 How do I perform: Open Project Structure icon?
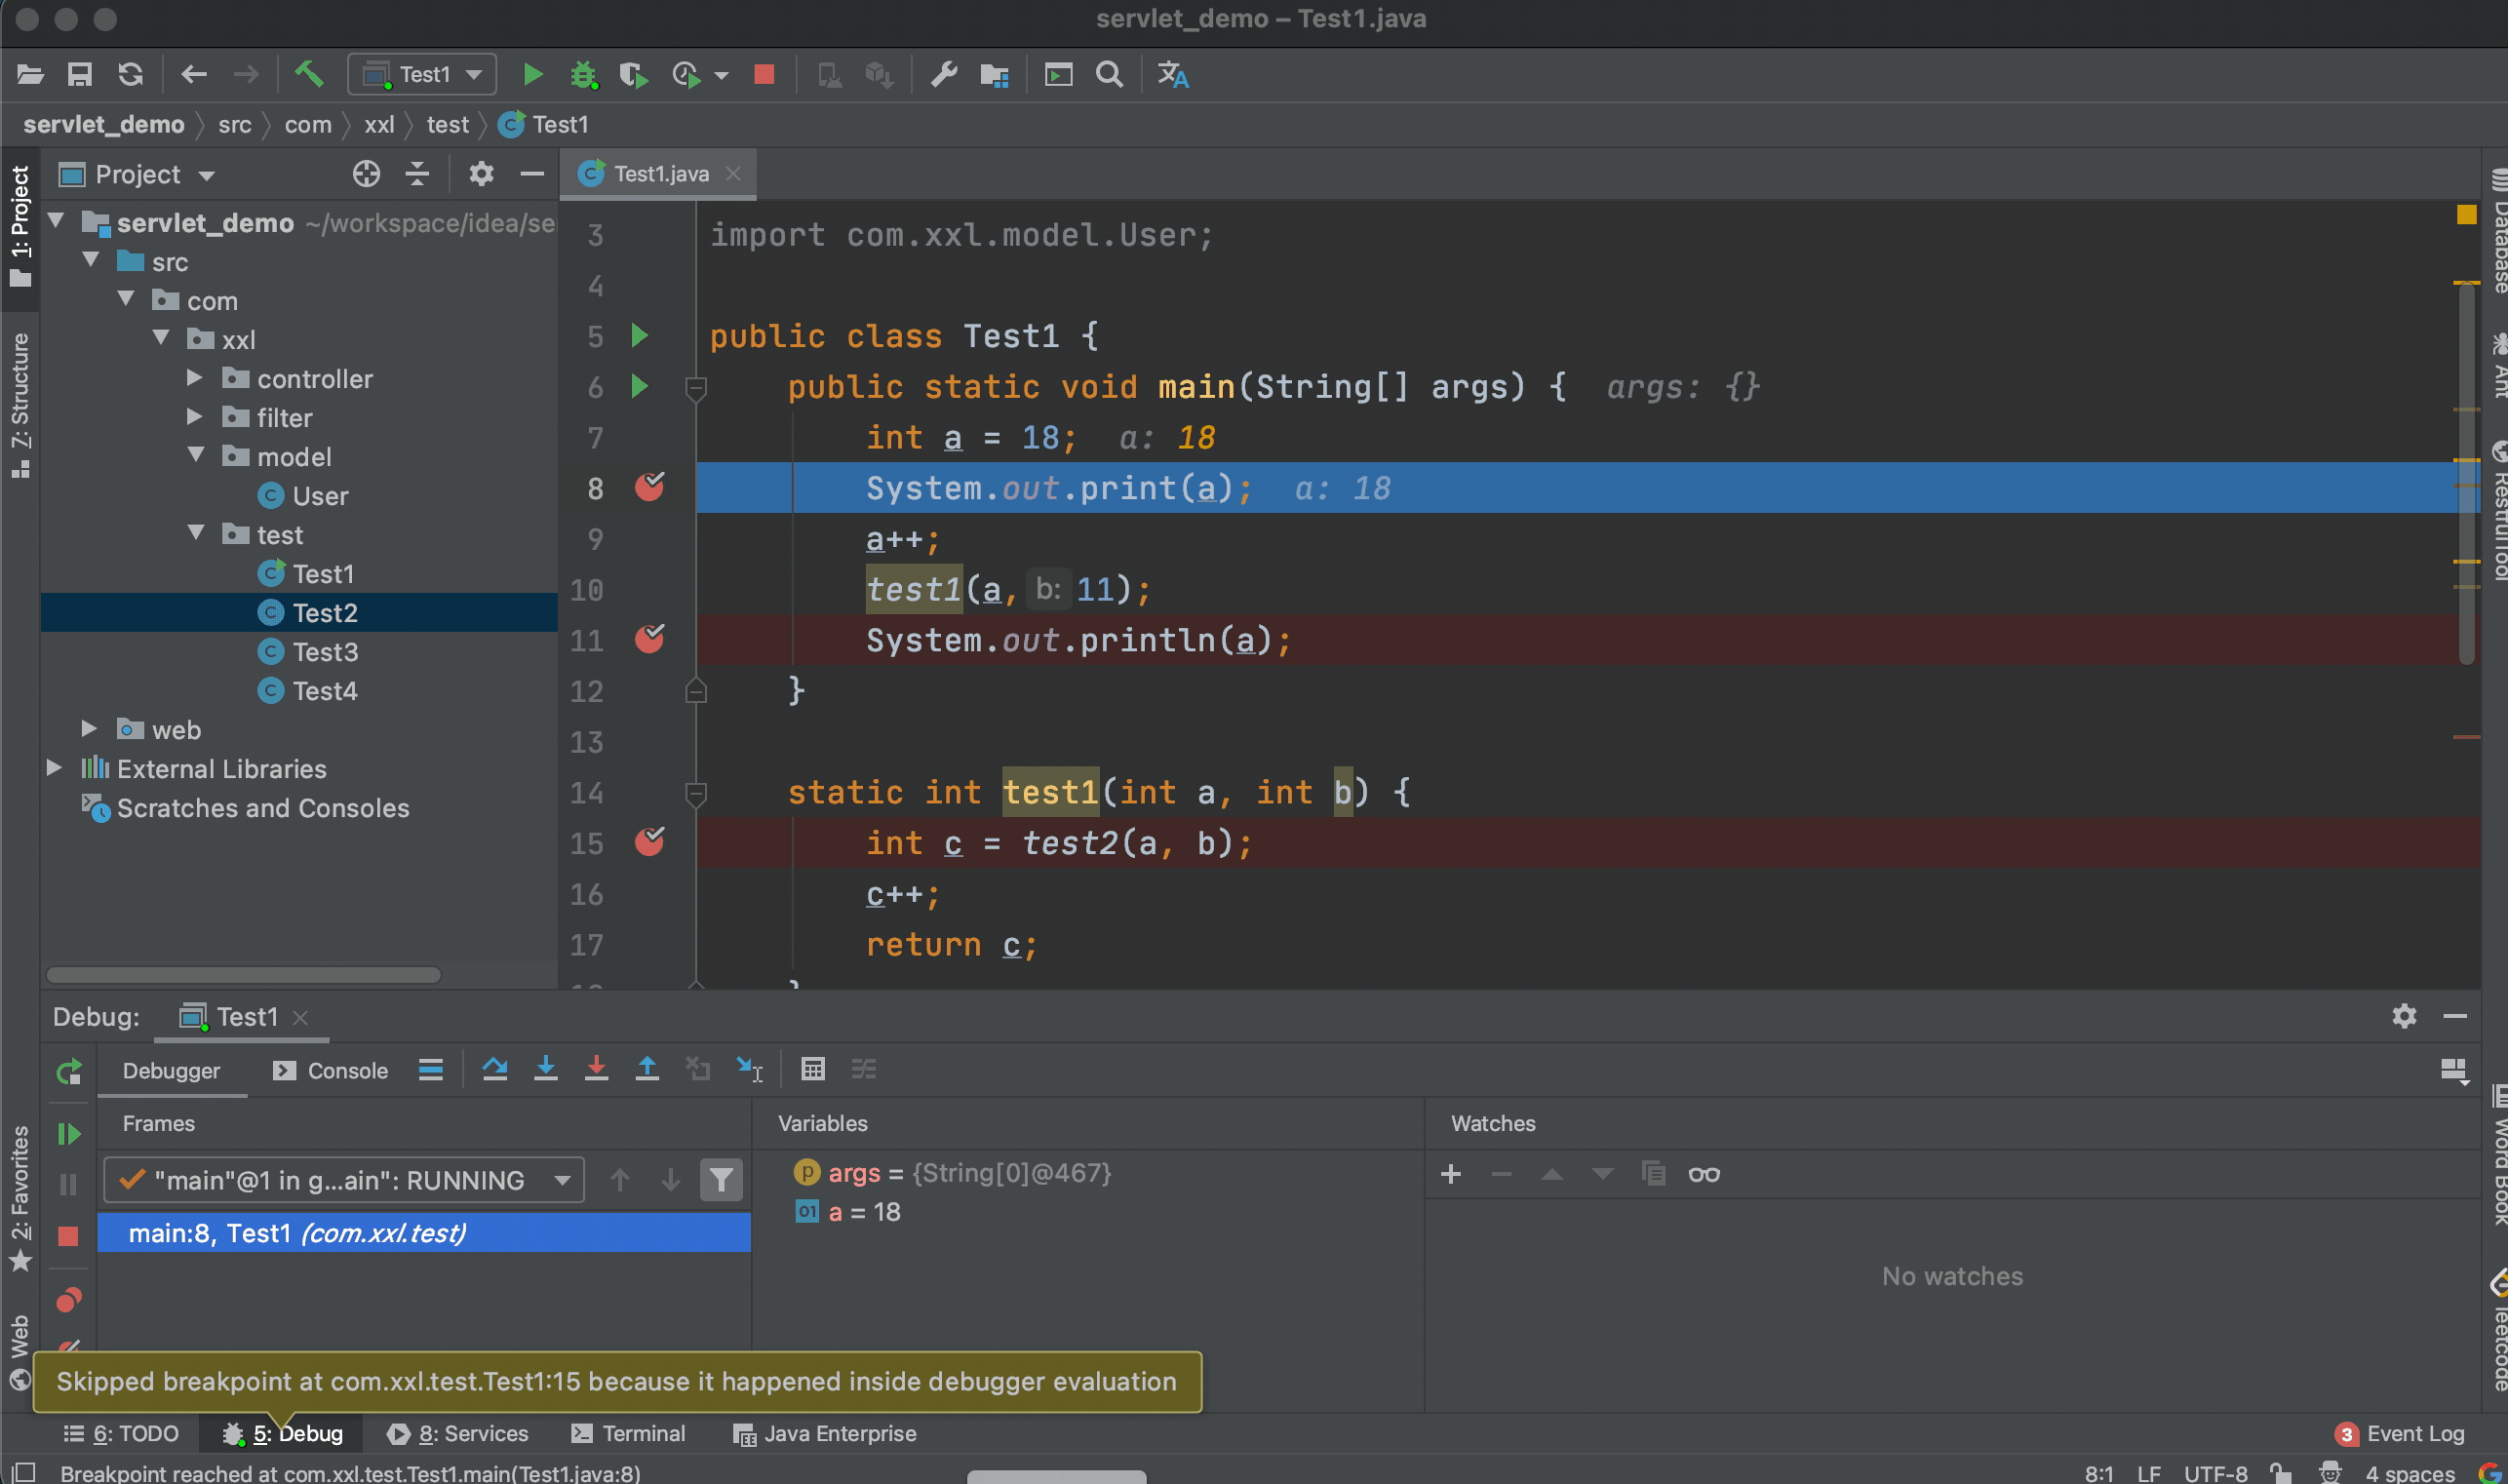tap(994, 75)
